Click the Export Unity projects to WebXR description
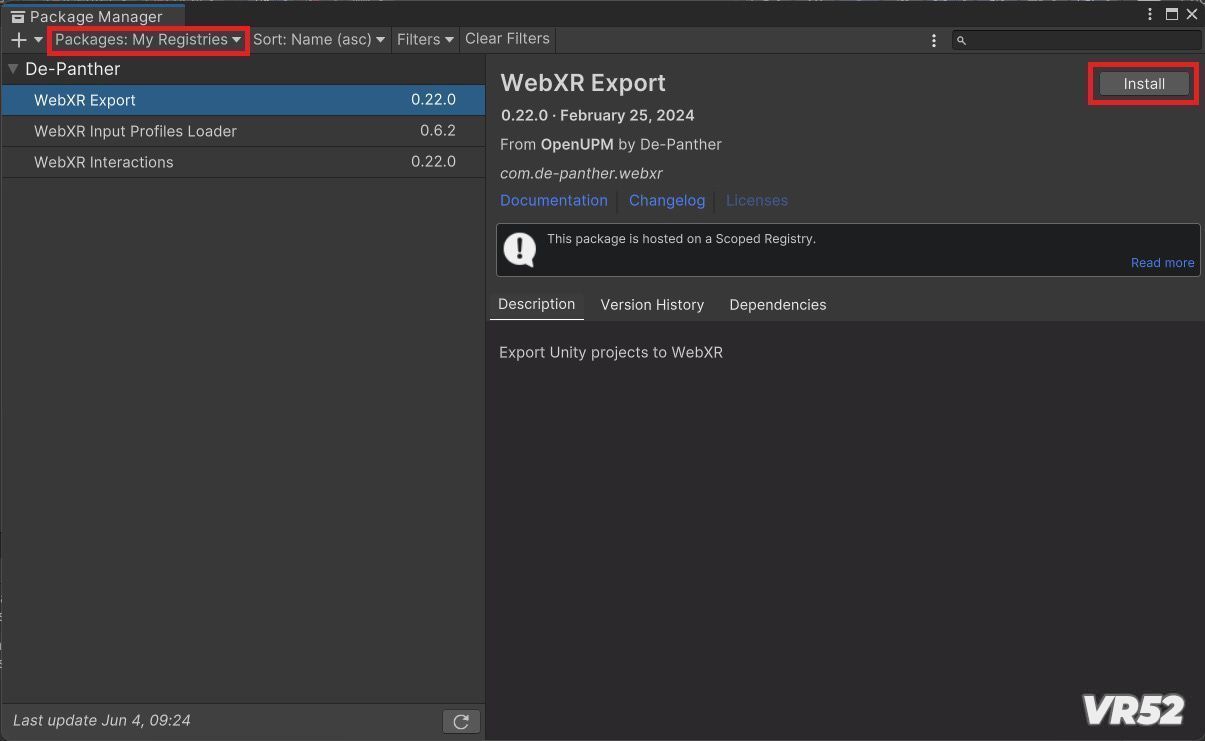This screenshot has height=741, width=1205. [611, 352]
